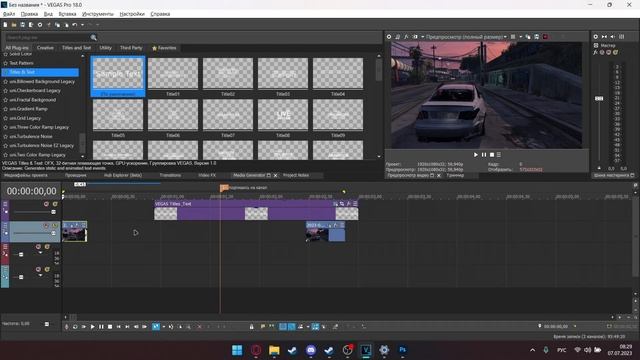
Task: Close the Media Generator tab
Action: (x=276, y=176)
